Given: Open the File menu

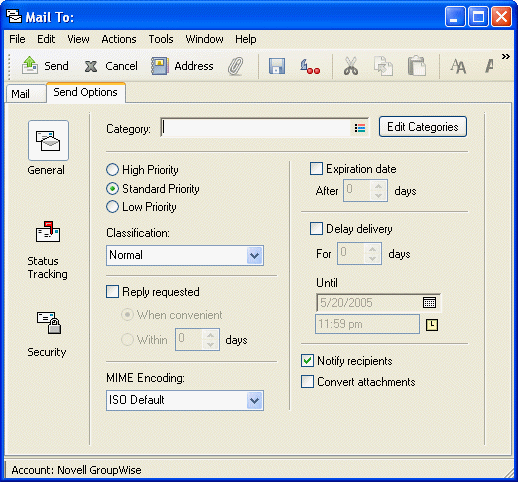Looking at the screenshot, I should tap(17, 39).
